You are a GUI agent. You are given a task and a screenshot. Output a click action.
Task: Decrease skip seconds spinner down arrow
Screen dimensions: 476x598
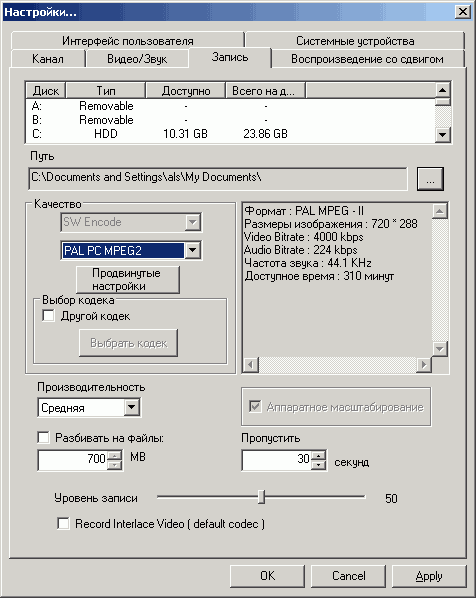[x=318, y=465]
